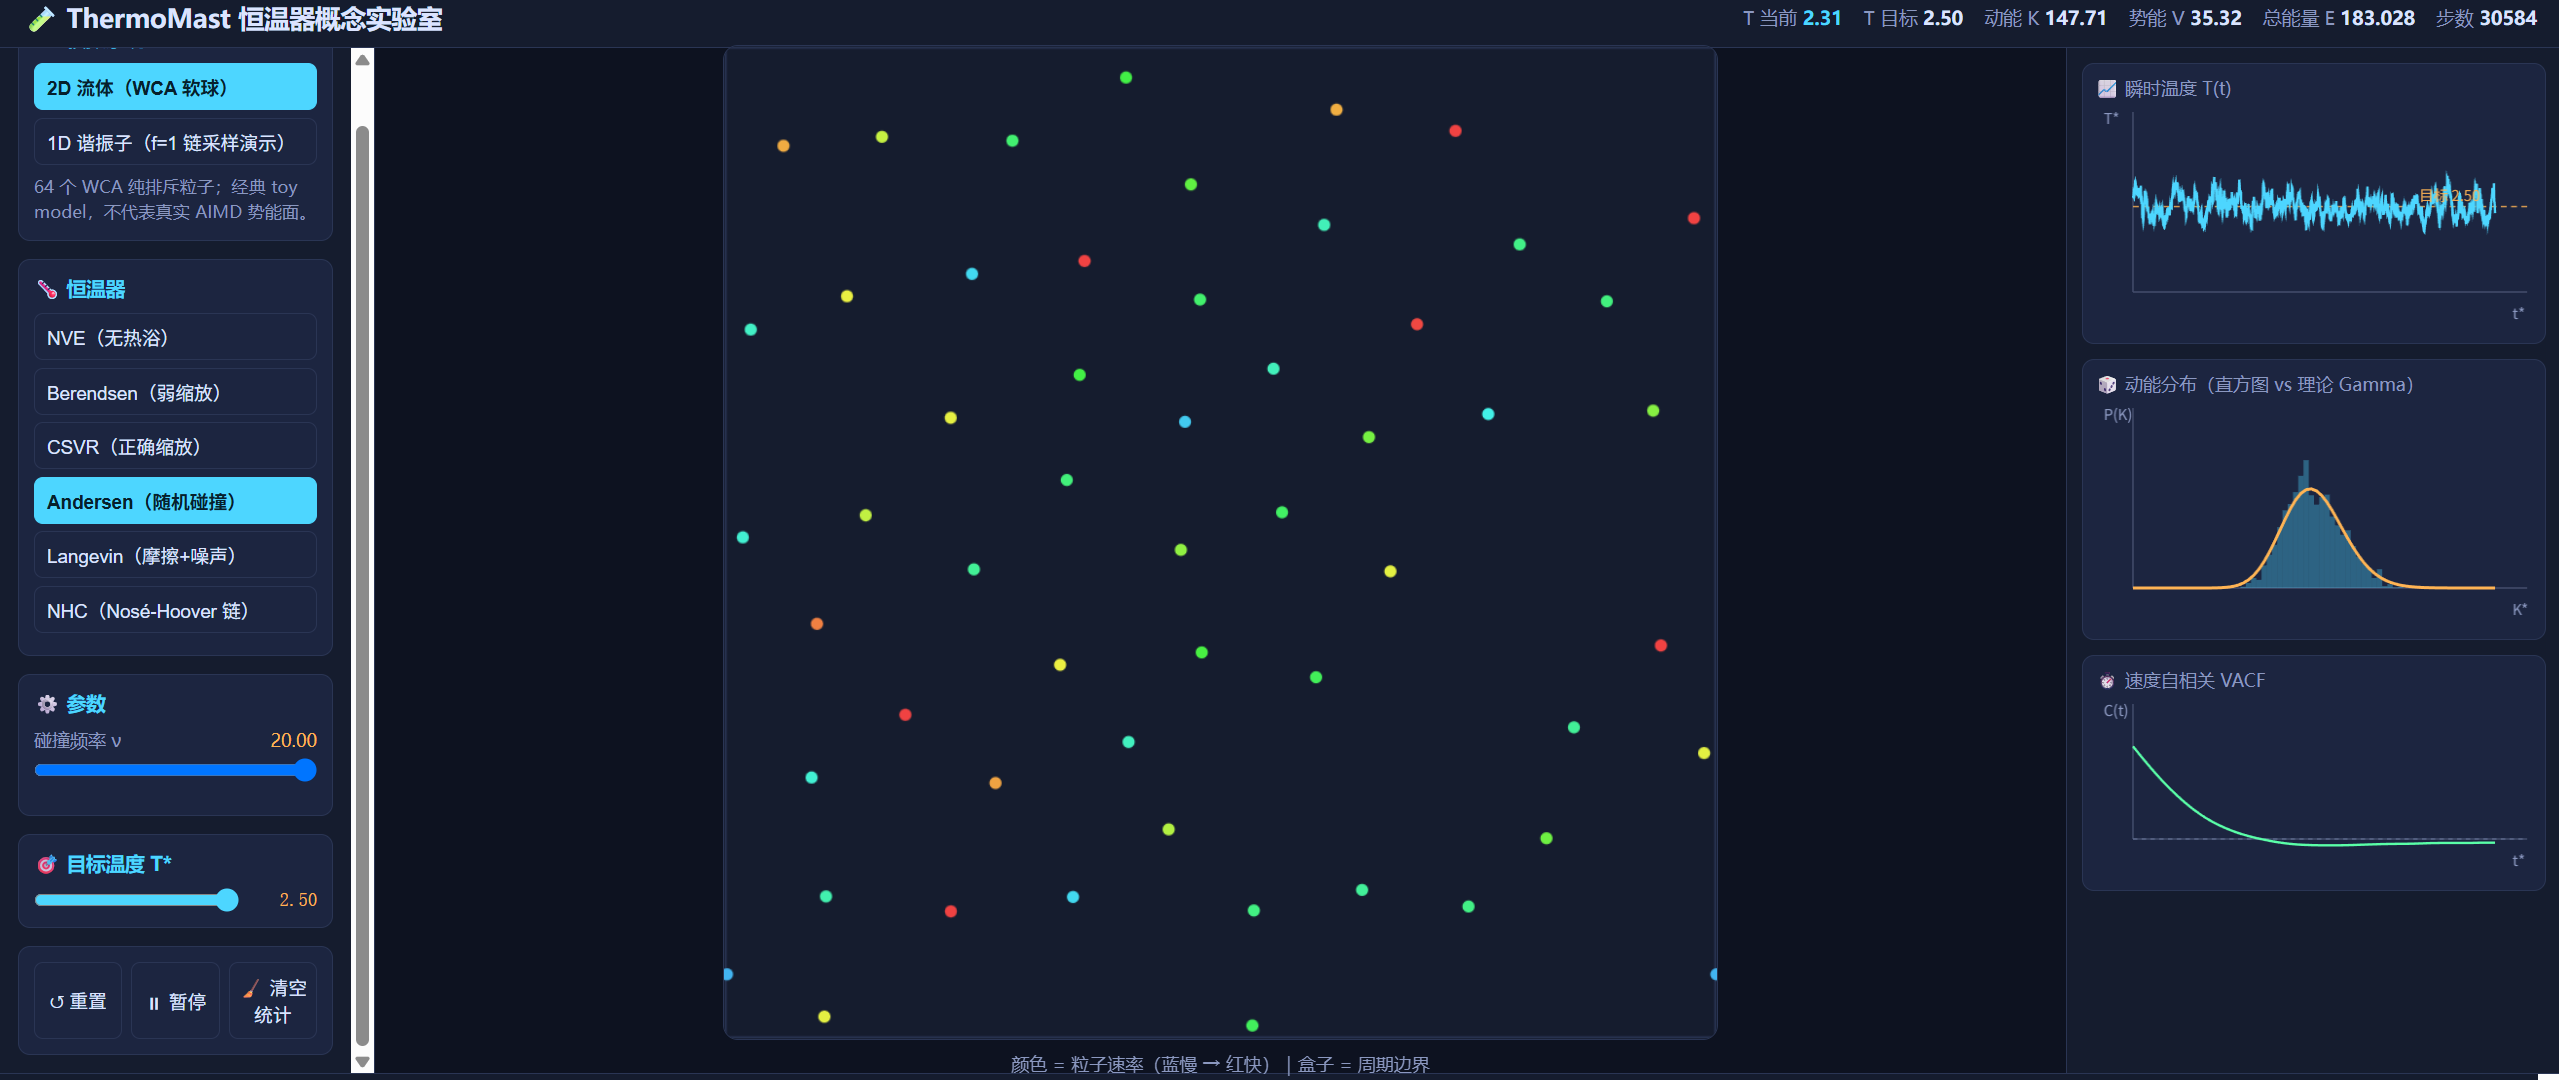
Task: Select the 2D 流体 (WCA 软球) system
Action: point(175,87)
